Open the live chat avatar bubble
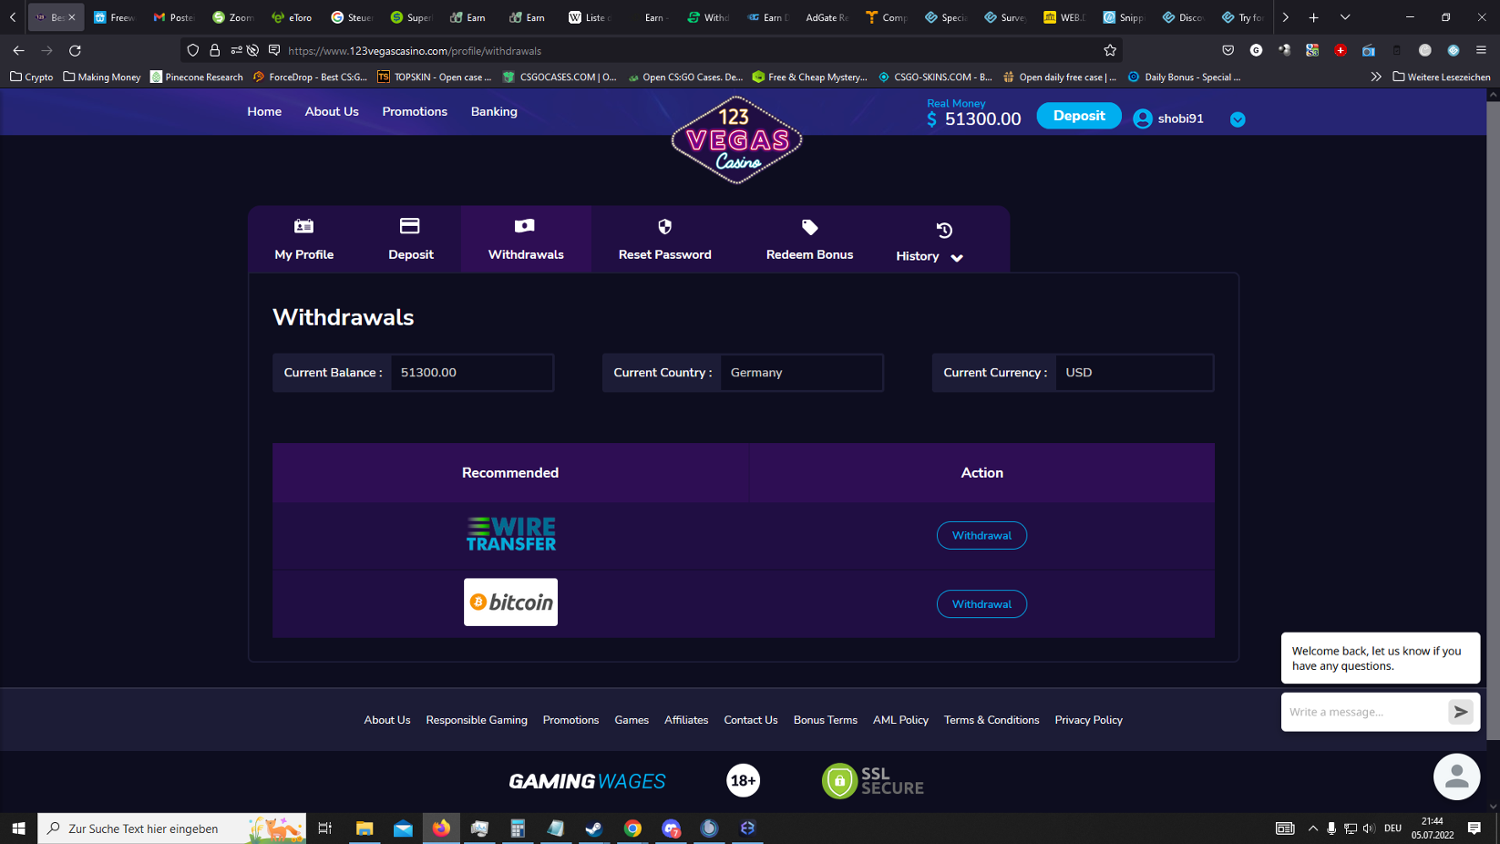The image size is (1500, 844). (x=1456, y=776)
